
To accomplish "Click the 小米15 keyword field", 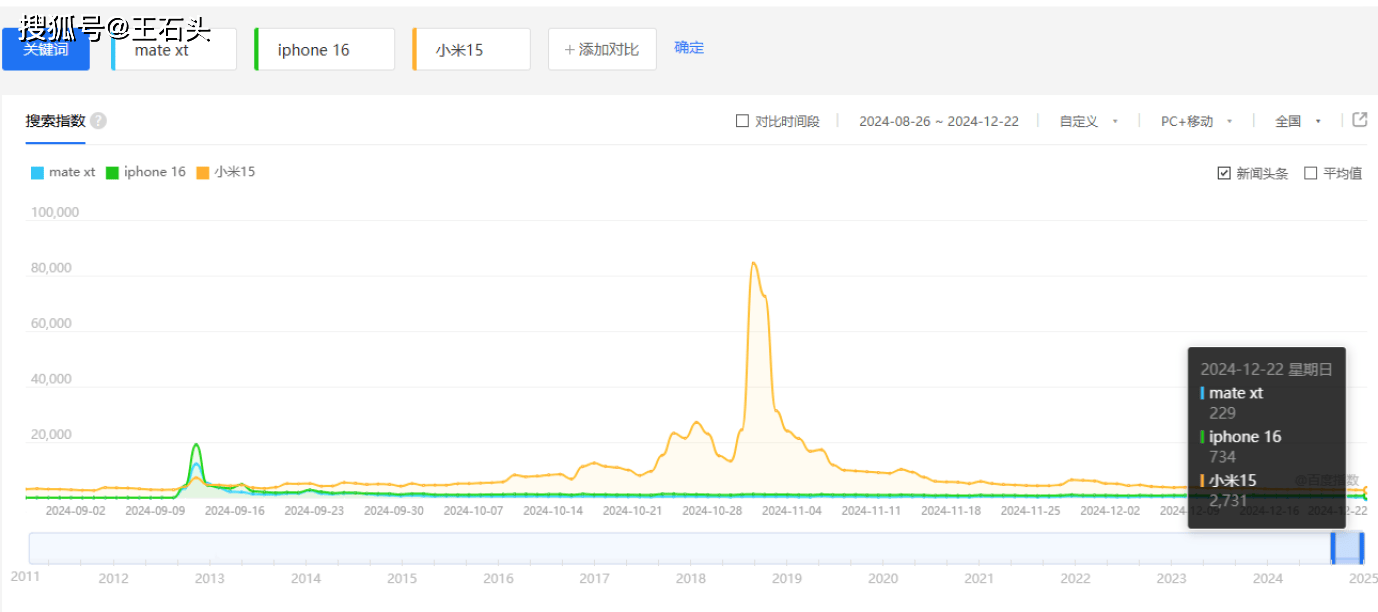I will 471,49.
